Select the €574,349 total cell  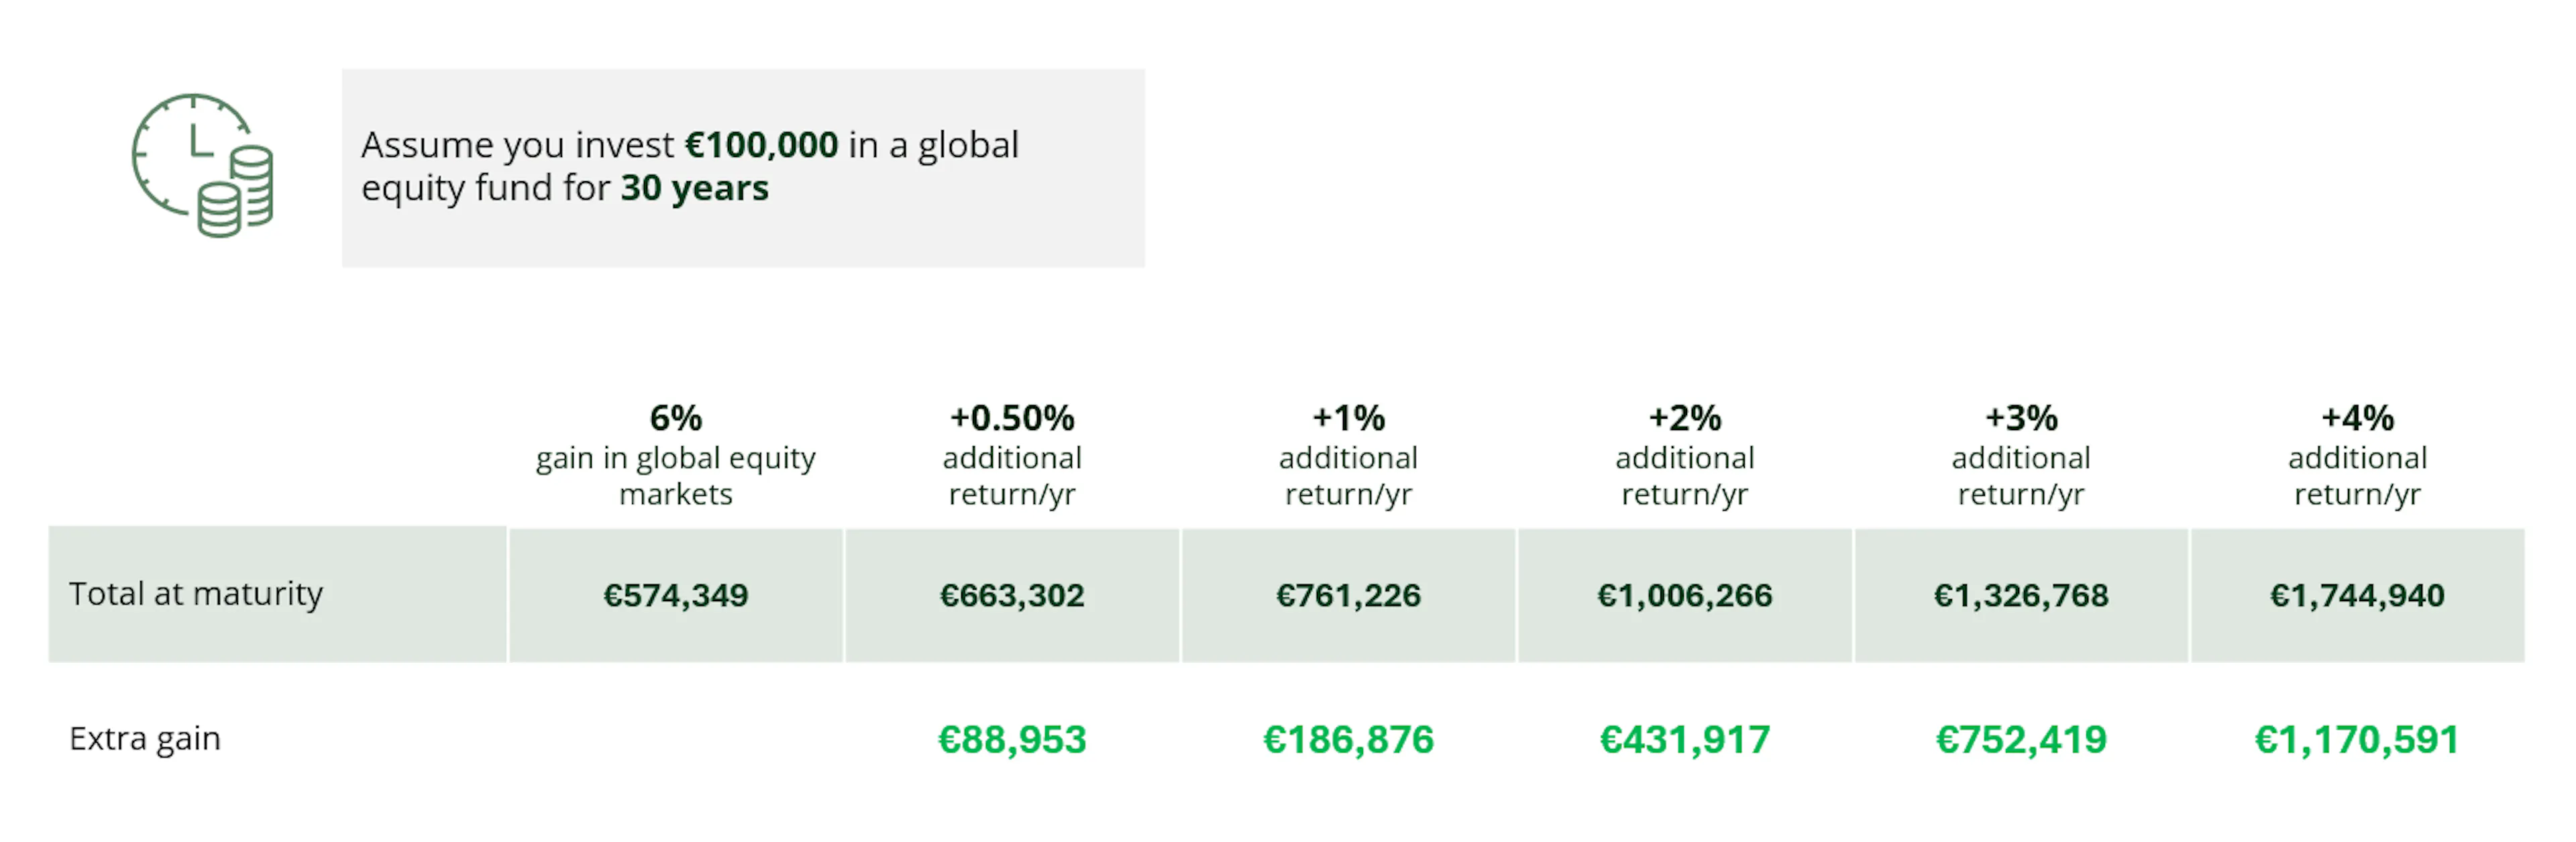pos(676,595)
